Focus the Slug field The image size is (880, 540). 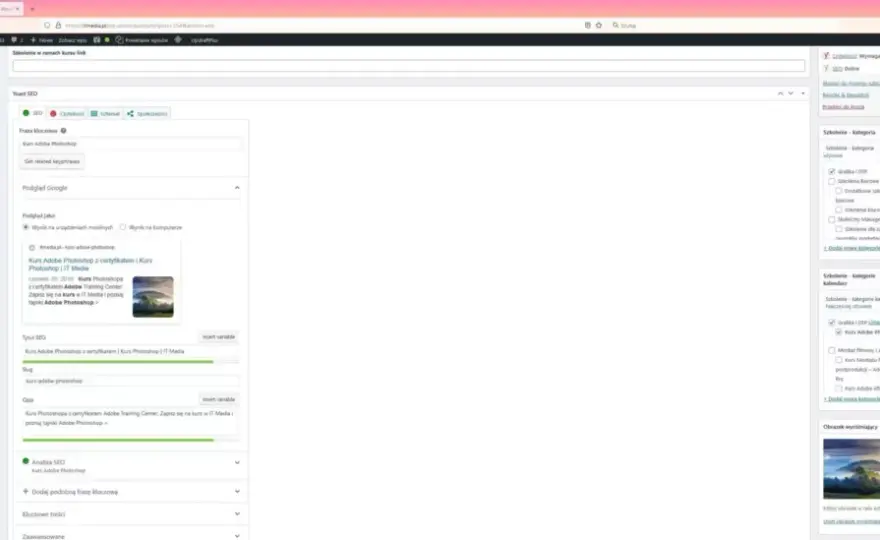pyautogui.click(x=131, y=381)
